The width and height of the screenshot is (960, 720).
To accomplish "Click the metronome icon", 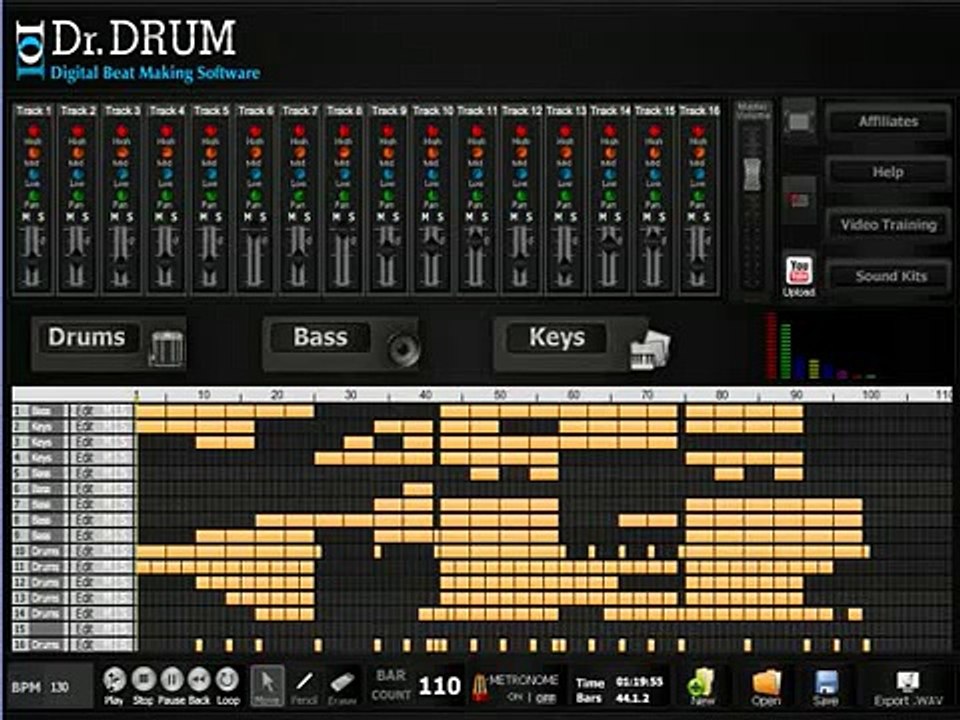I will pos(480,688).
